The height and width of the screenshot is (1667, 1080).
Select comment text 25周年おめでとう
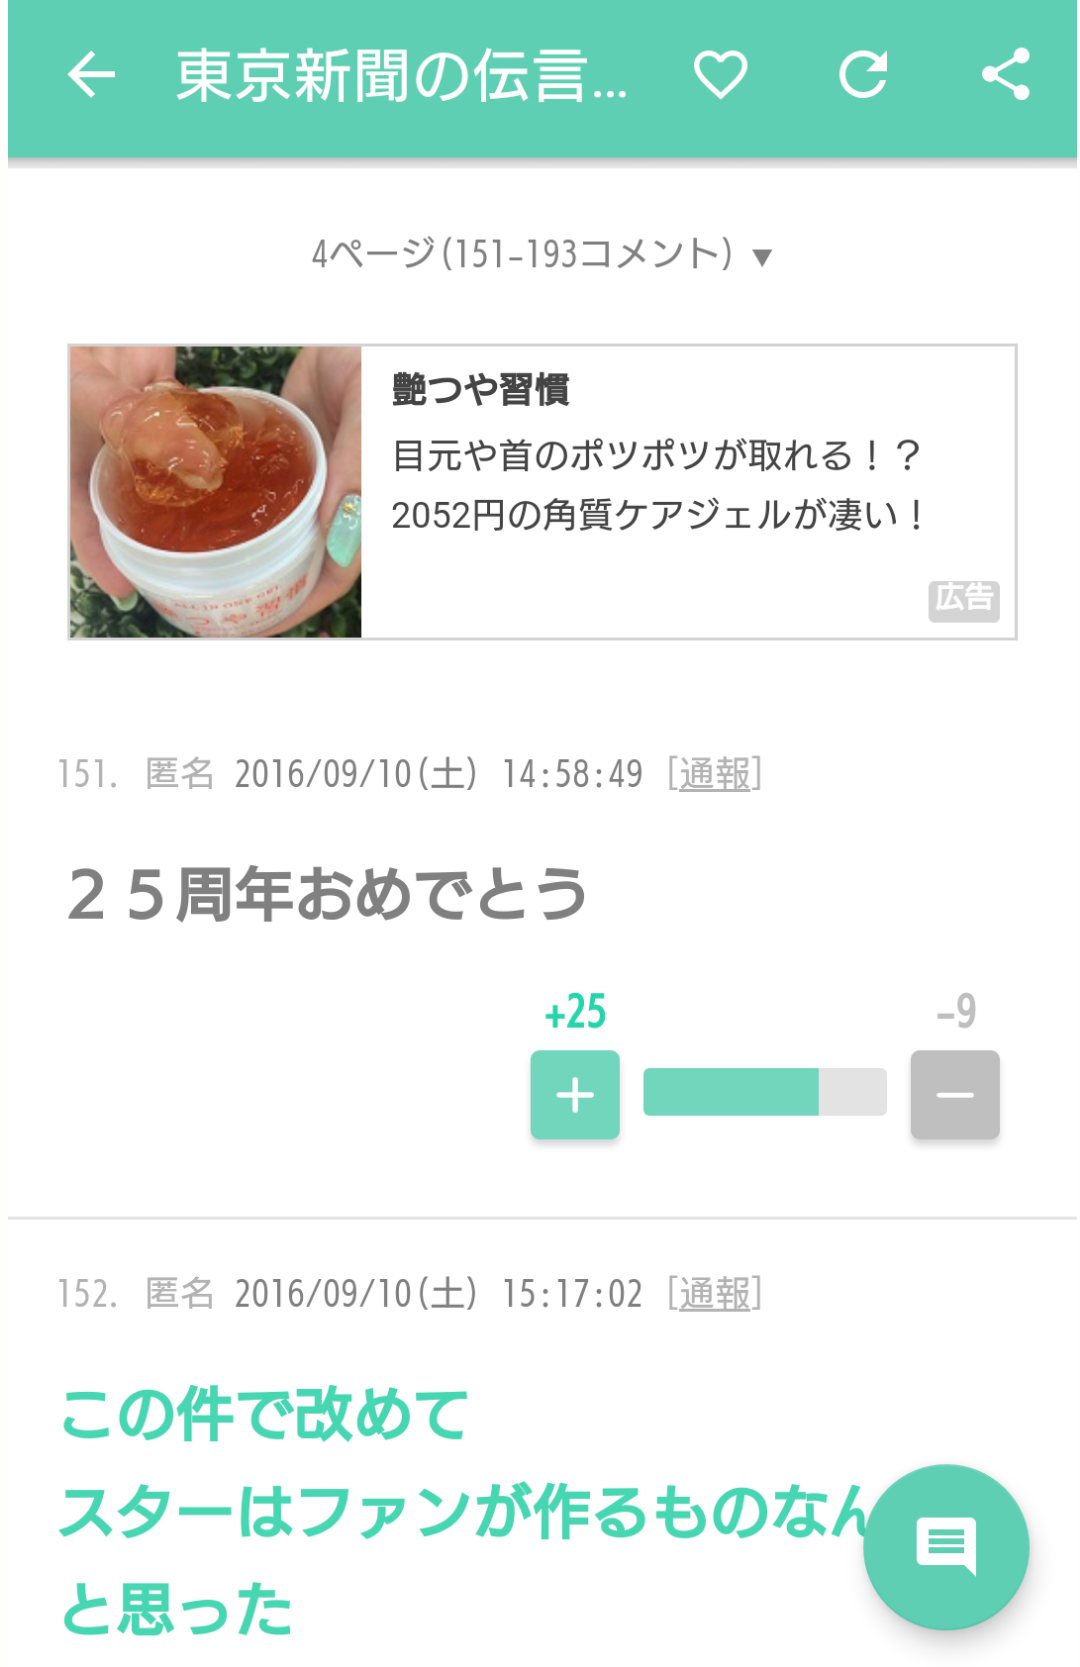click(x=327, y=894)
